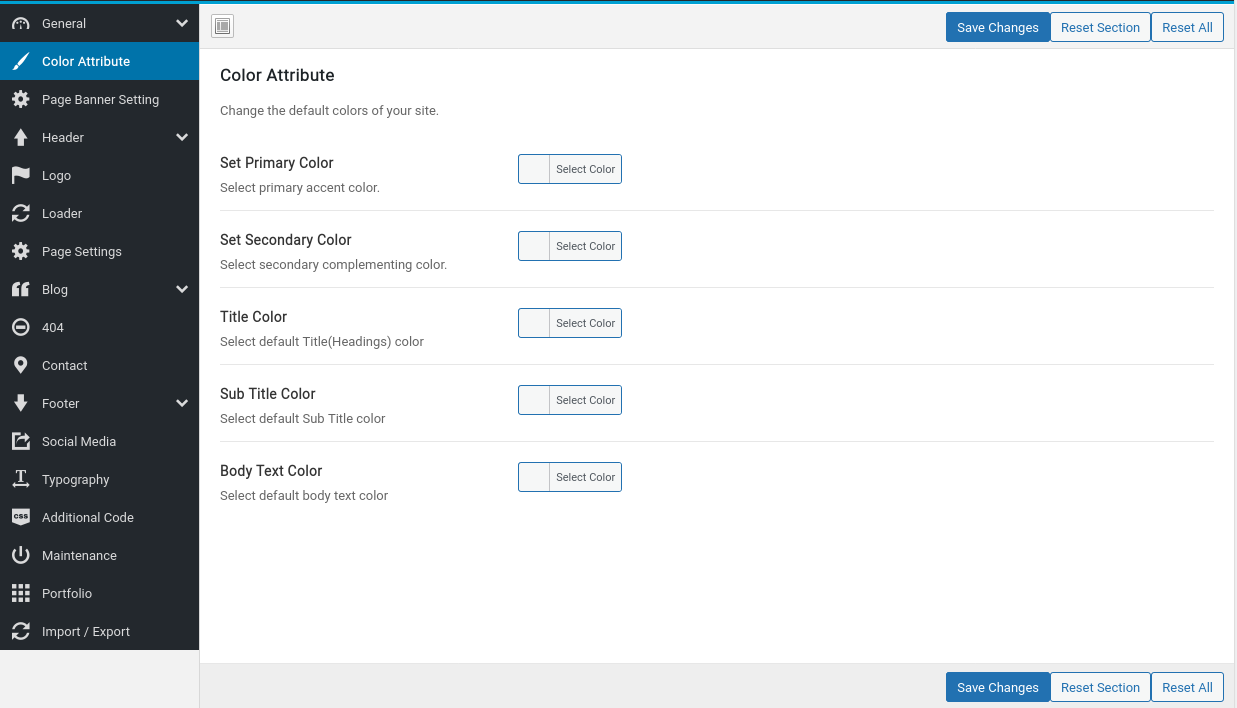
Task: Click the Portfolio grid icon
Action: (x=20, y=593)
